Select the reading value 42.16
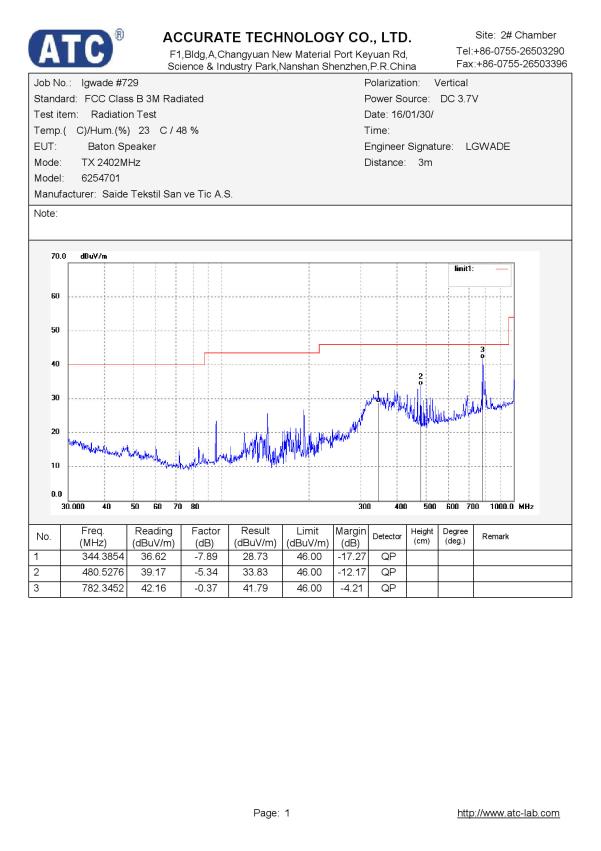 [x=154, y=588]
